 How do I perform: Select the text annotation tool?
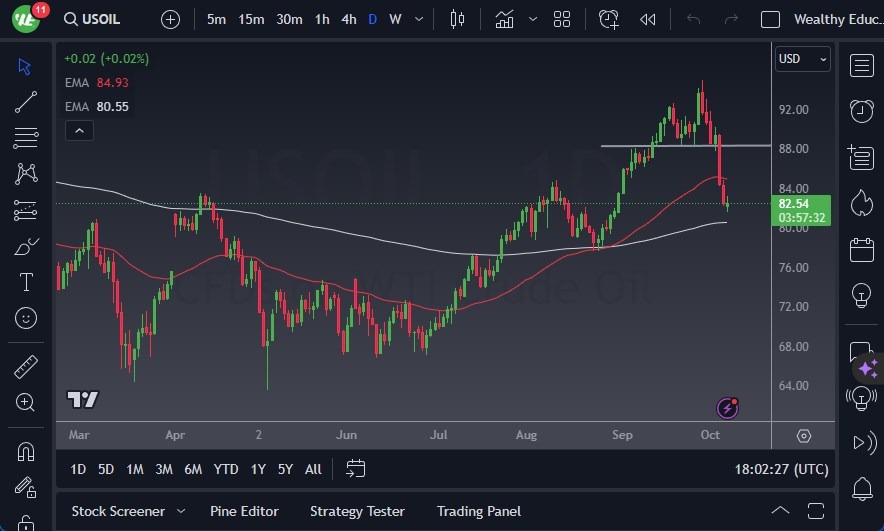[26, 282]
